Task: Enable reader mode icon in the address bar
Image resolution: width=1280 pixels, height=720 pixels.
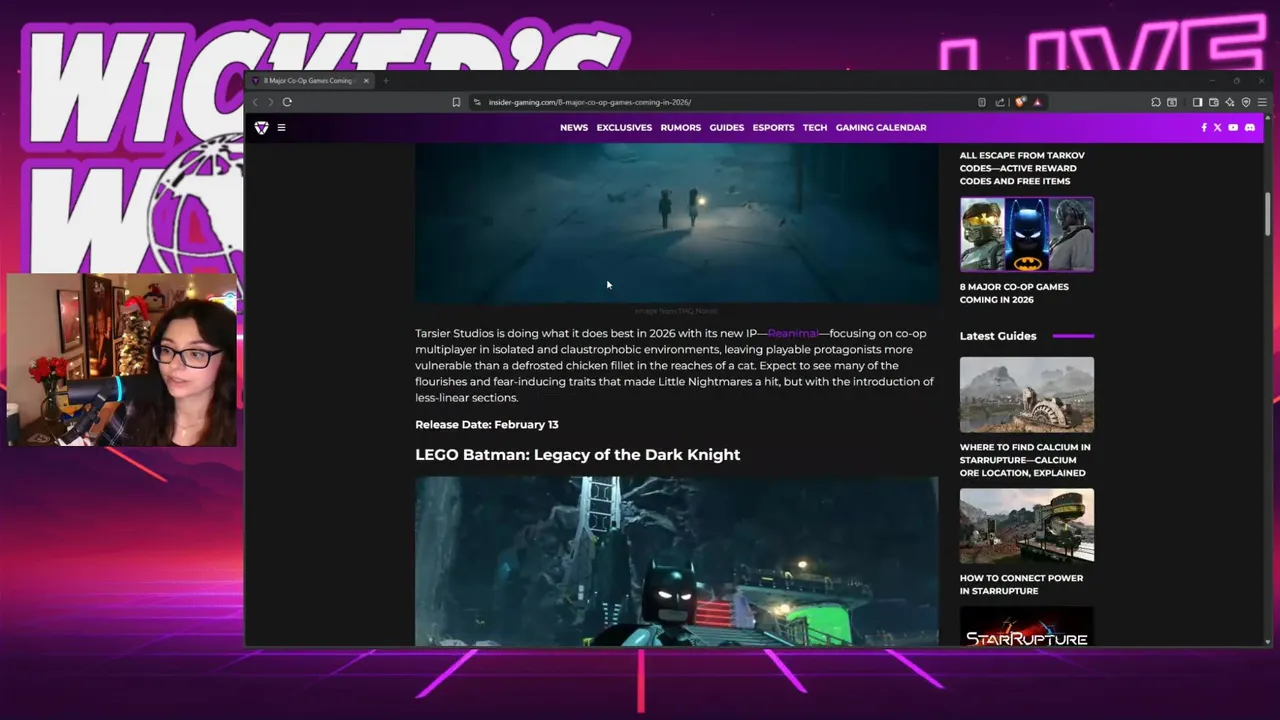Action: pos(982,102)
